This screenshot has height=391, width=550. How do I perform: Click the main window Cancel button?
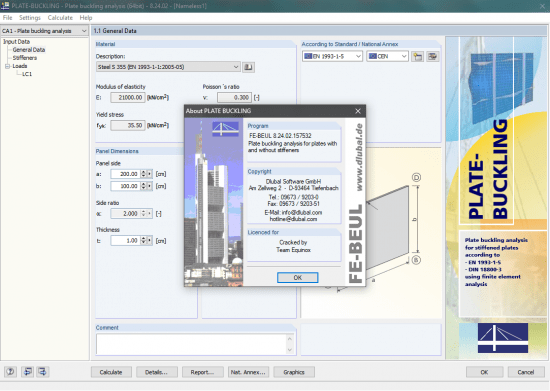coord(526,372)
